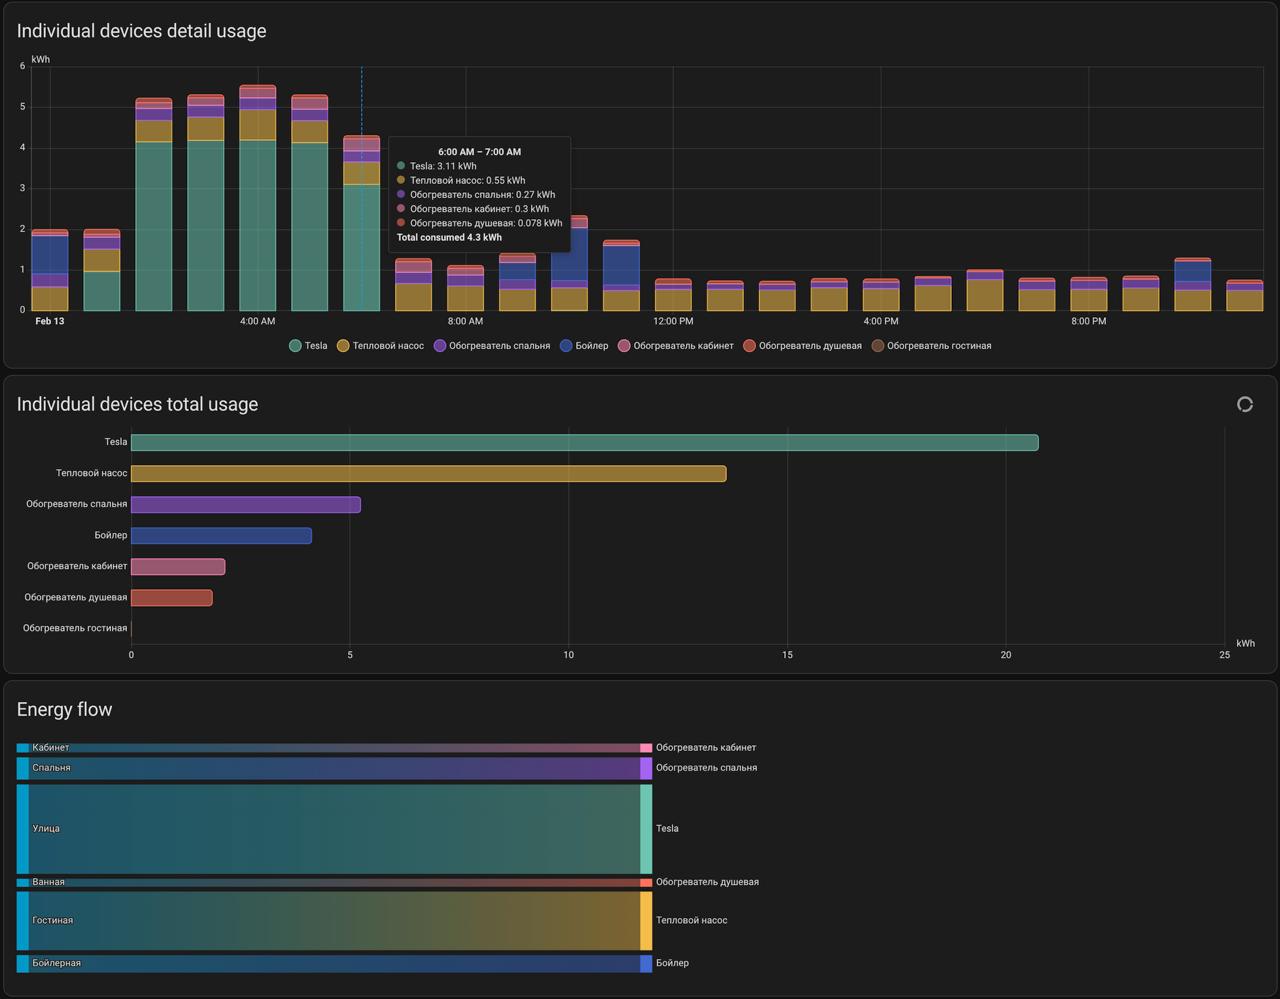The width and height of the screenshot is (1280, 999).
Task: Click the purple Обогреватель спальня total usage bar
Action: point(245,504)
